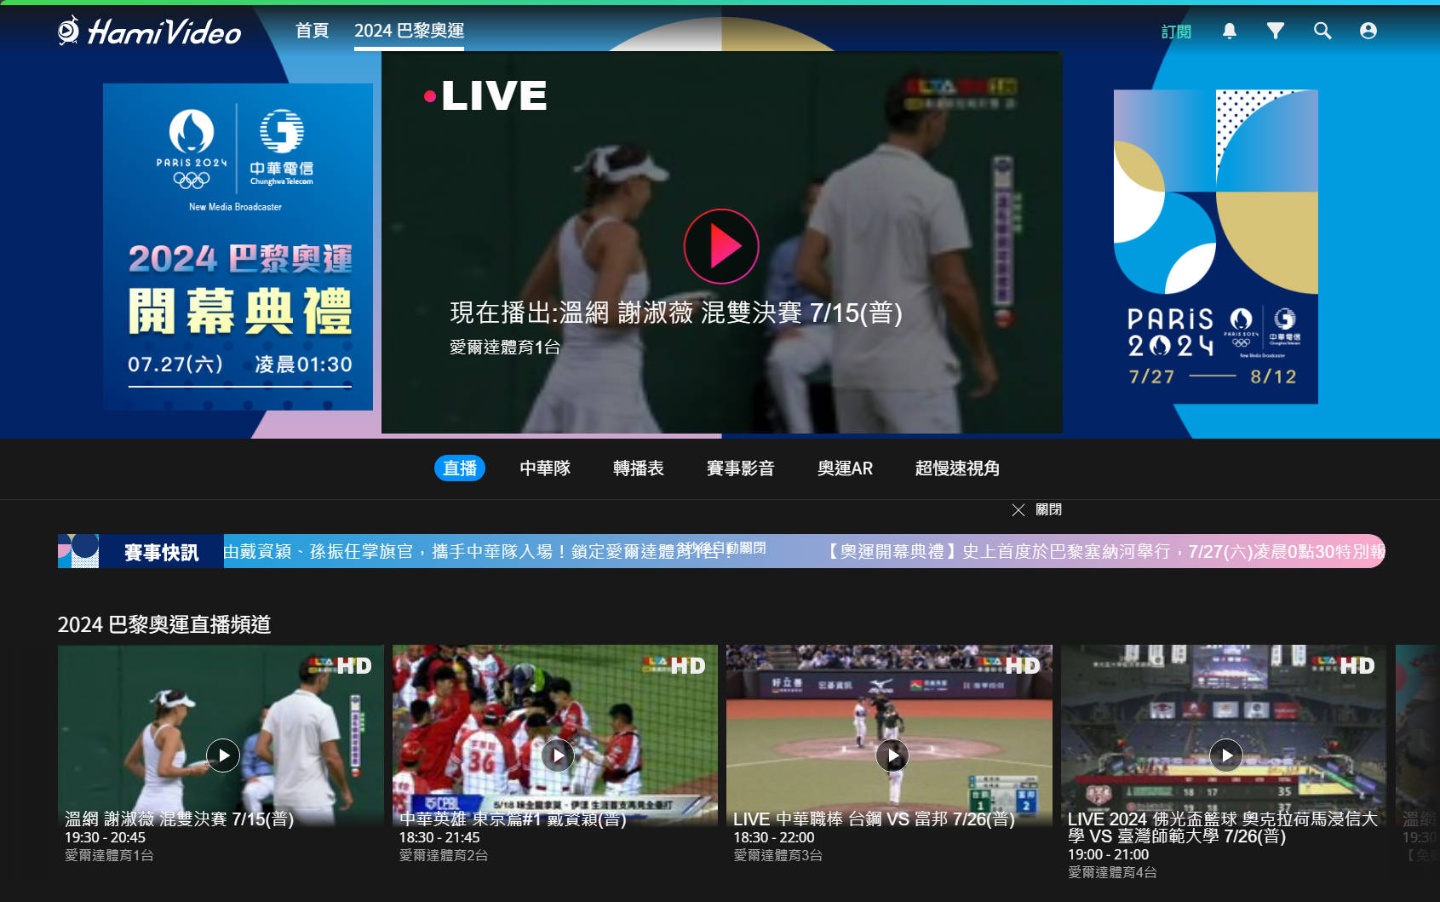Click the 19:00 - 21:00 schedule time
This screenshot has width=1440, height=902.
coord(1108,855)
